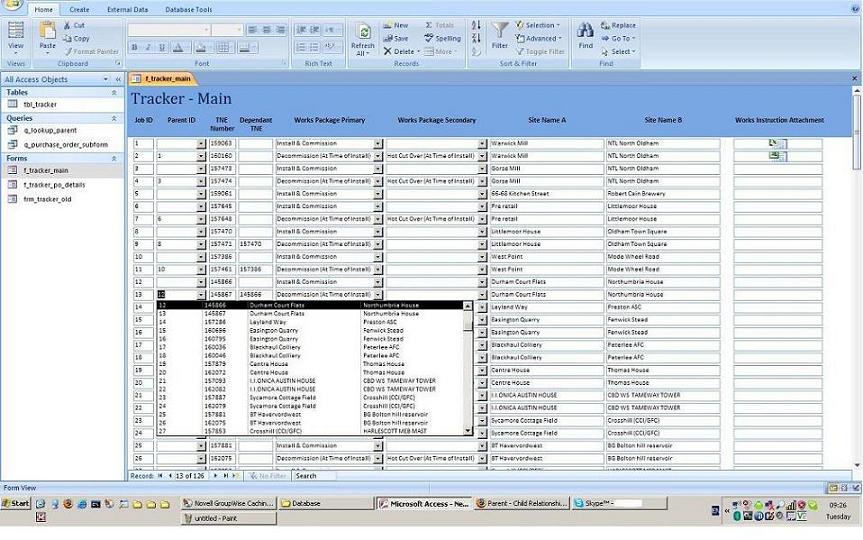
Task: Open Works Package Primary dropdown in row 5
Action: 378,194
